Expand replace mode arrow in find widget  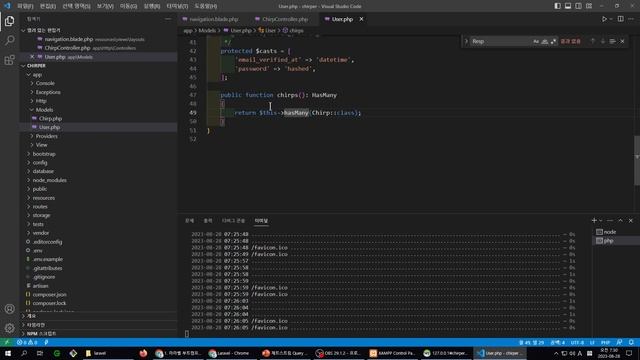(x=466, y=41)
